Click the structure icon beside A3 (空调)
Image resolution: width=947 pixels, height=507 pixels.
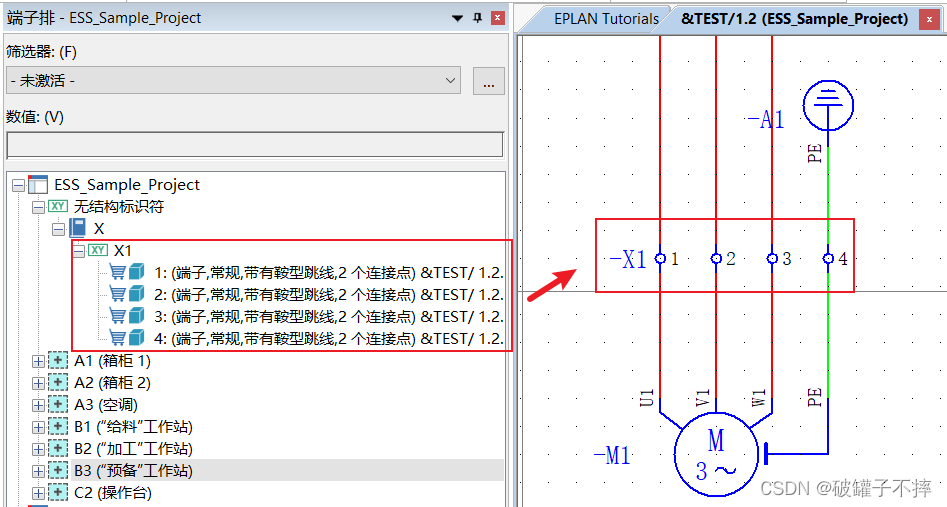(58, 404)
